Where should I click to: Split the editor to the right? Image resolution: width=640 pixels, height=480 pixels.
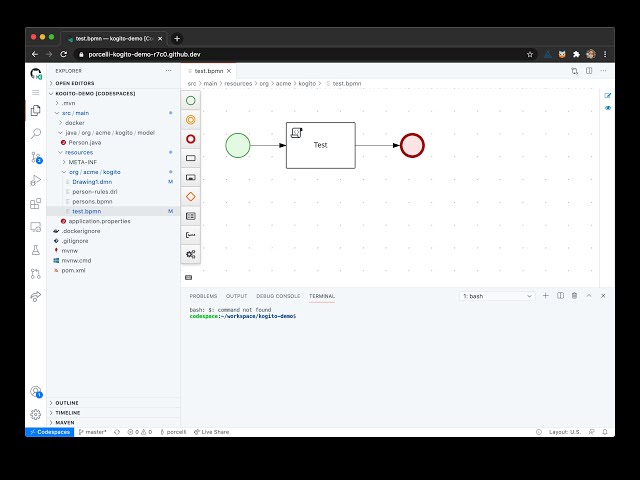click(589, 71)
